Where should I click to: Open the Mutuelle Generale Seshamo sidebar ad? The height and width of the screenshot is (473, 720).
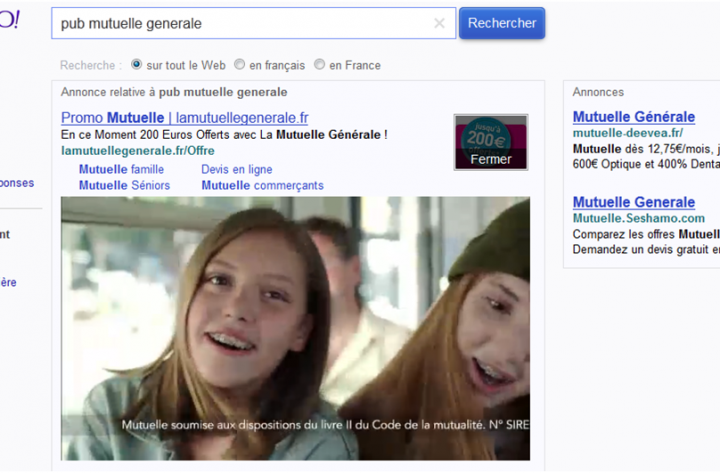[x=634, y=202]
